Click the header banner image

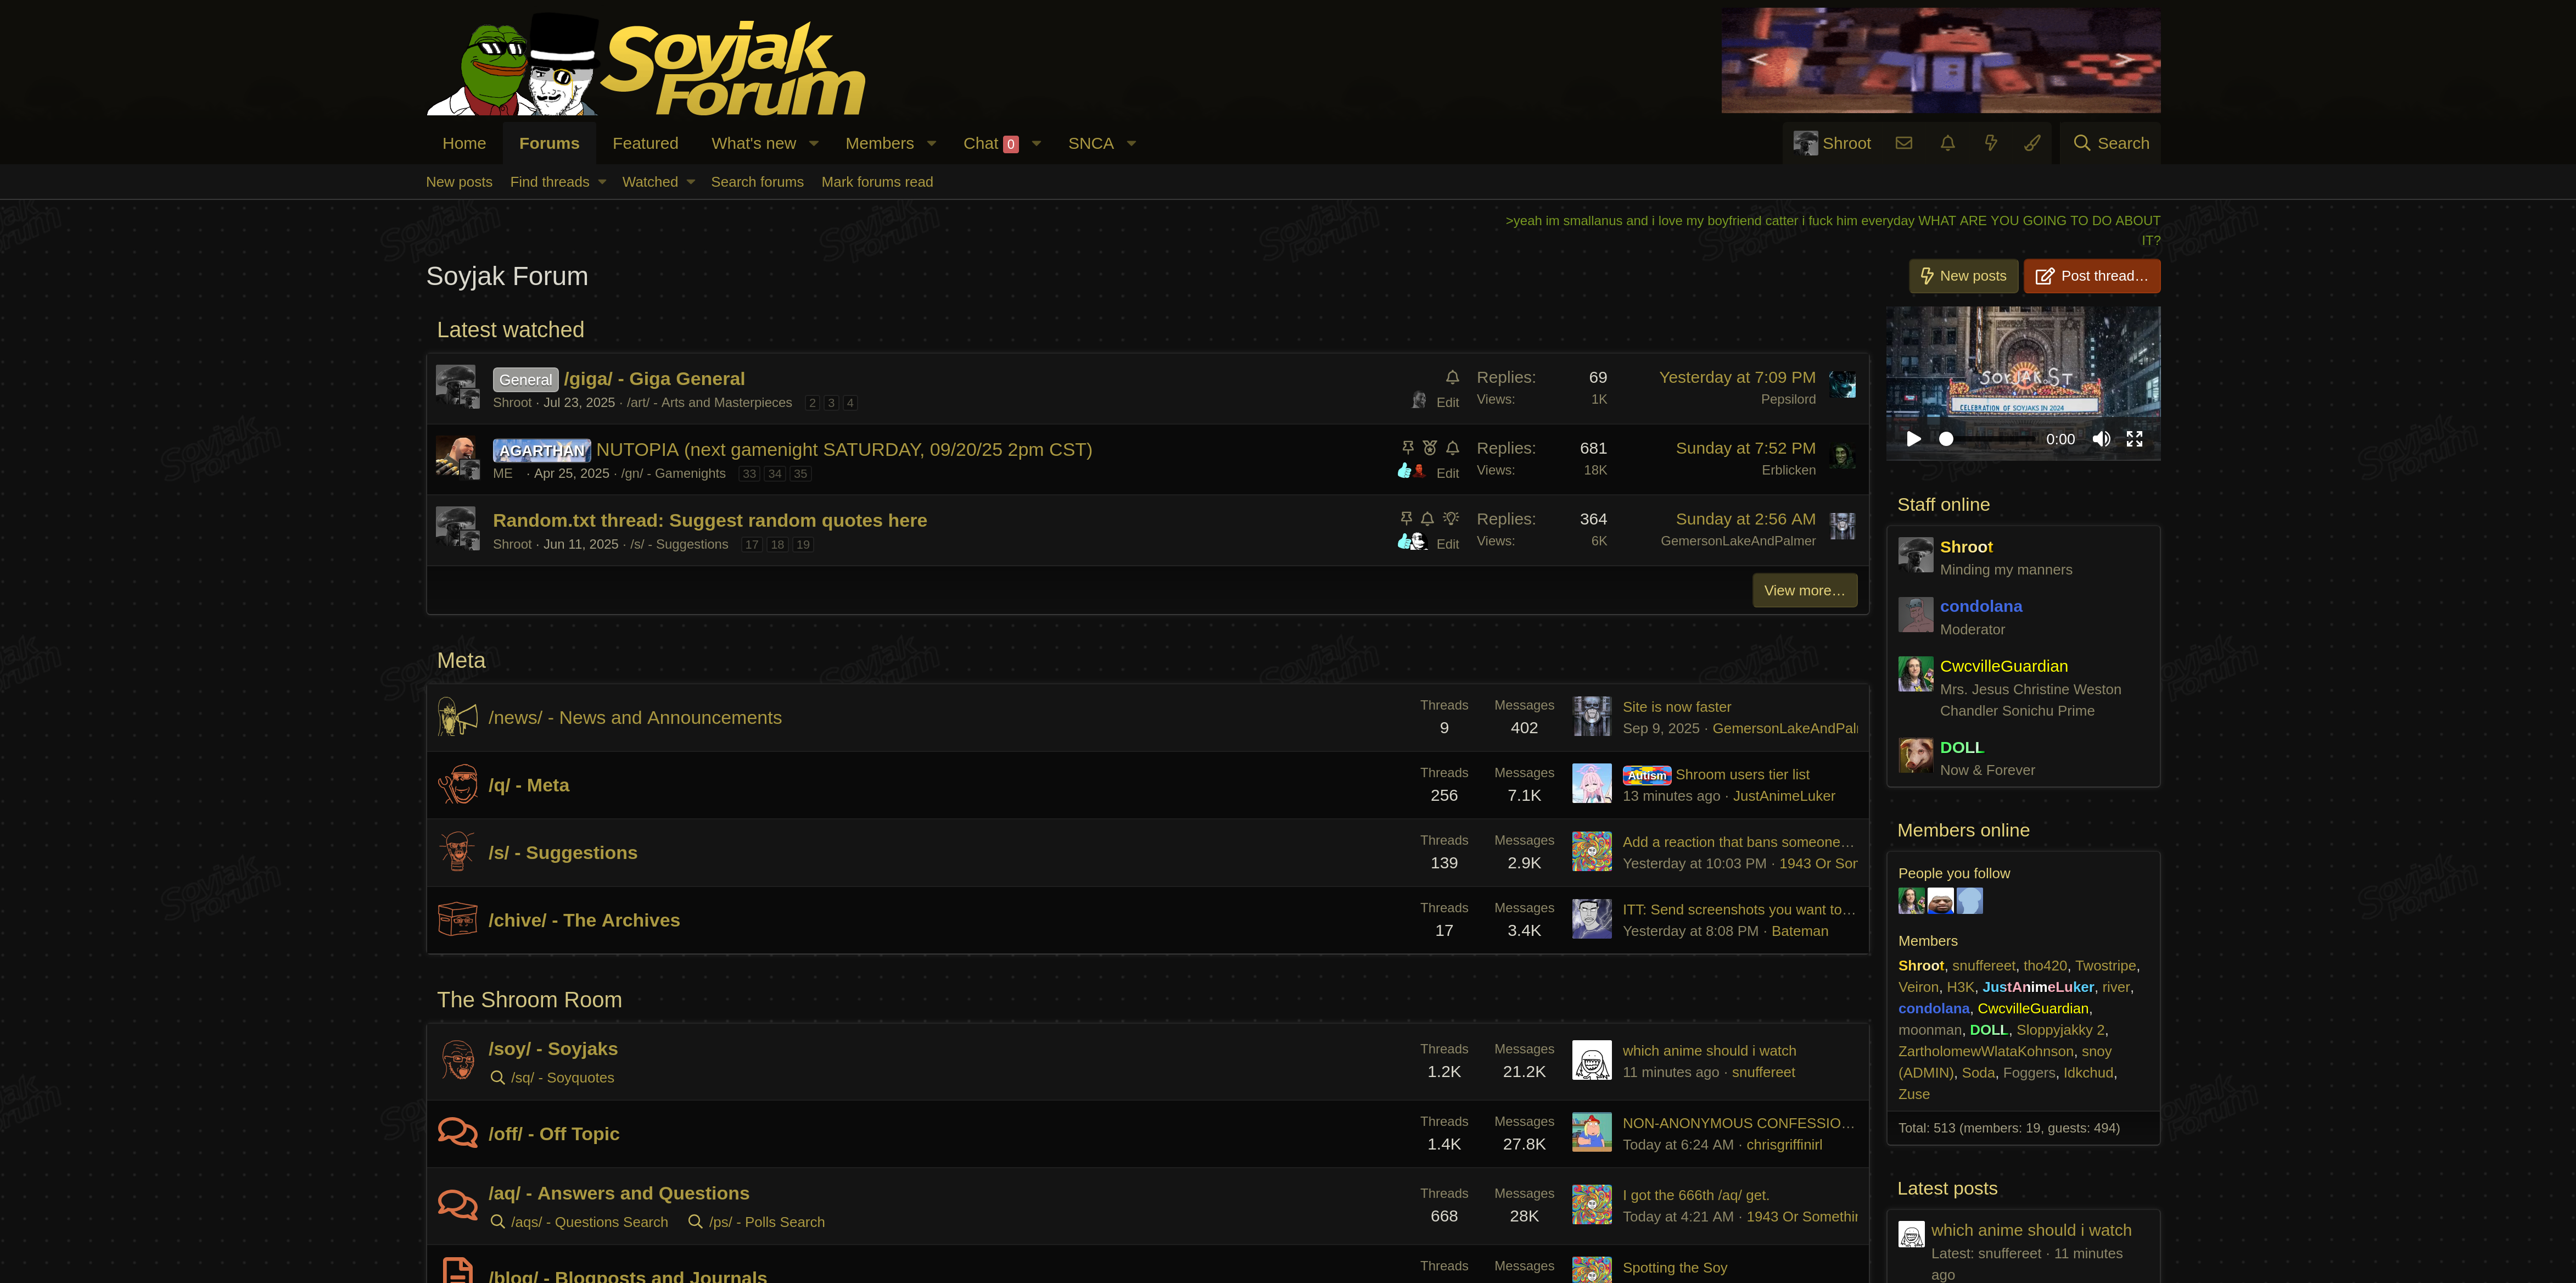pos(1941,60)
